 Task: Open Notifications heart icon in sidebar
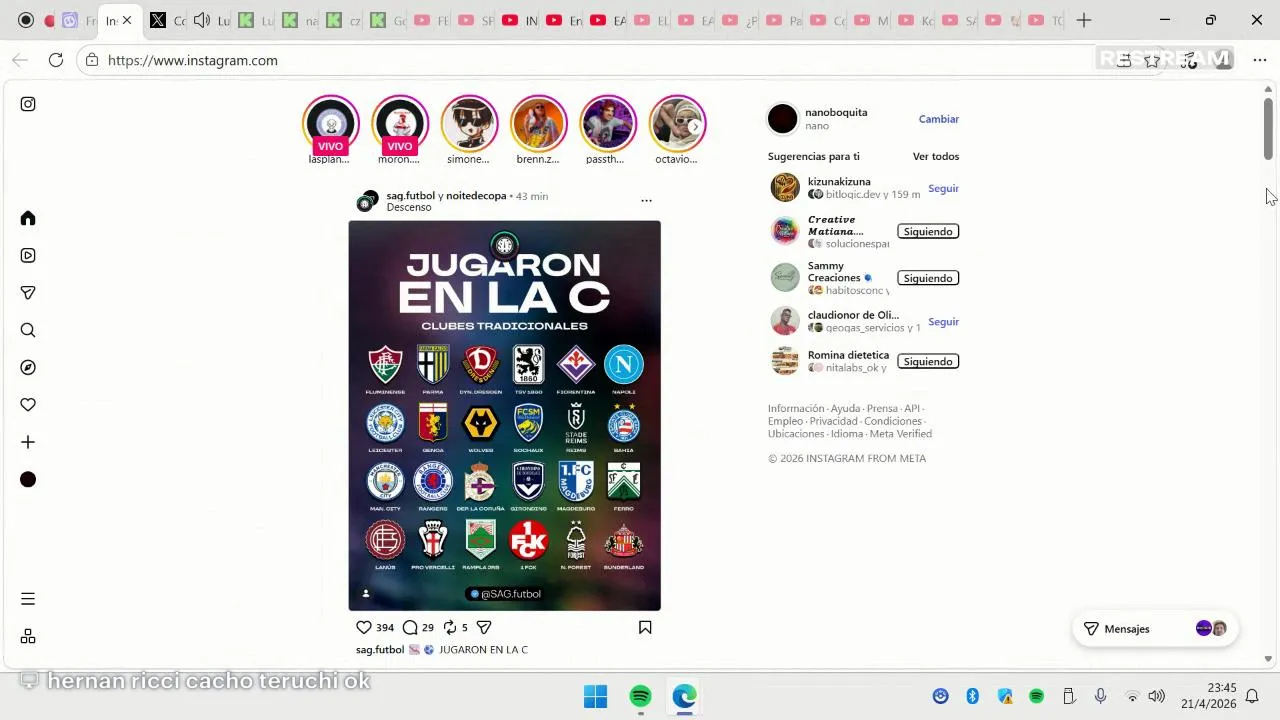tap(28, 405)
